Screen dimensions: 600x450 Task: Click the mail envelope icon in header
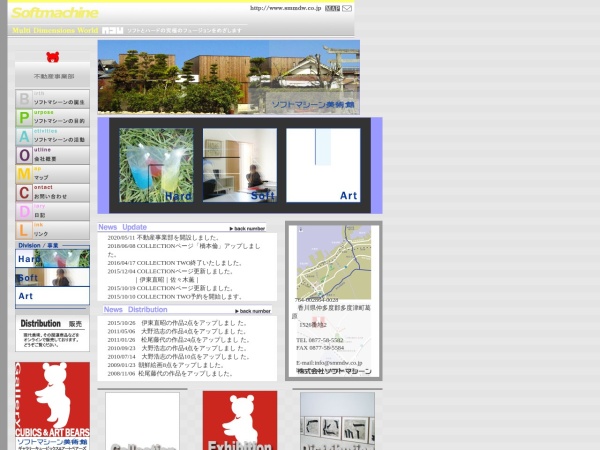pyautogui.click(x=347, y=8)
